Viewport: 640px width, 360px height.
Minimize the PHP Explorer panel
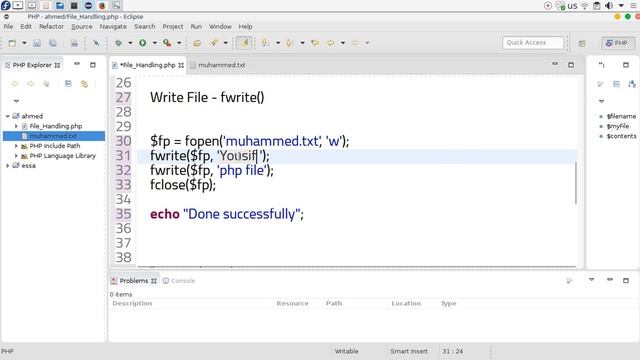77,64
